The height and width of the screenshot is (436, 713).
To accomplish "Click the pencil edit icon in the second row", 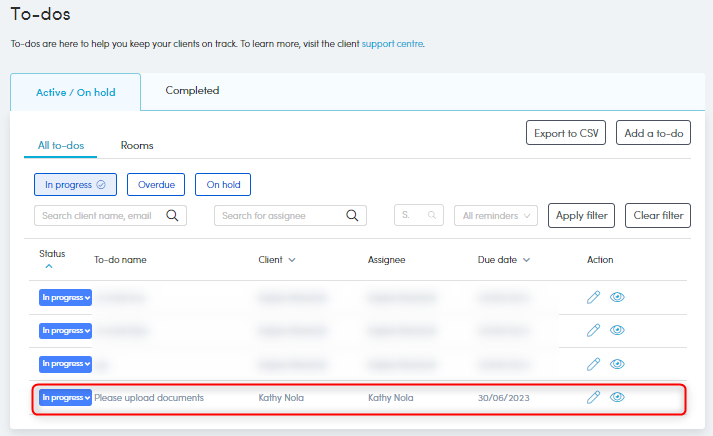I will (593, 330).
